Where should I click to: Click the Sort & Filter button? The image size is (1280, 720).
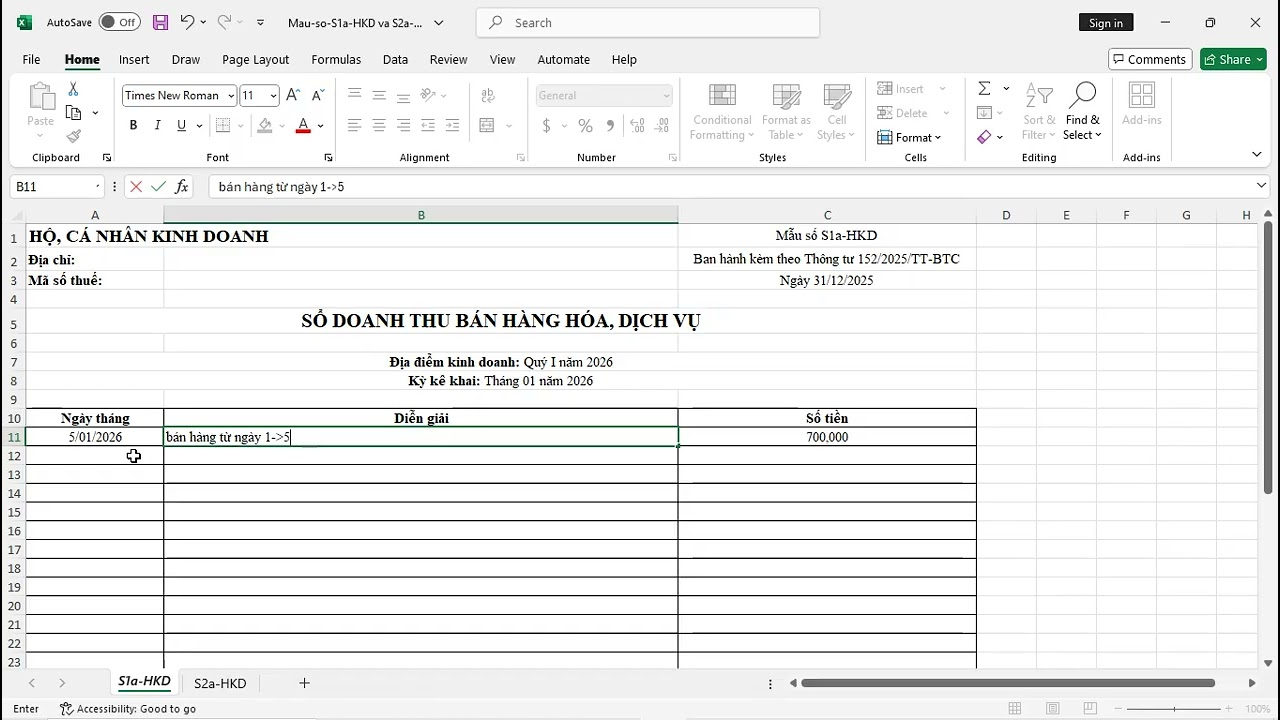1039,112
